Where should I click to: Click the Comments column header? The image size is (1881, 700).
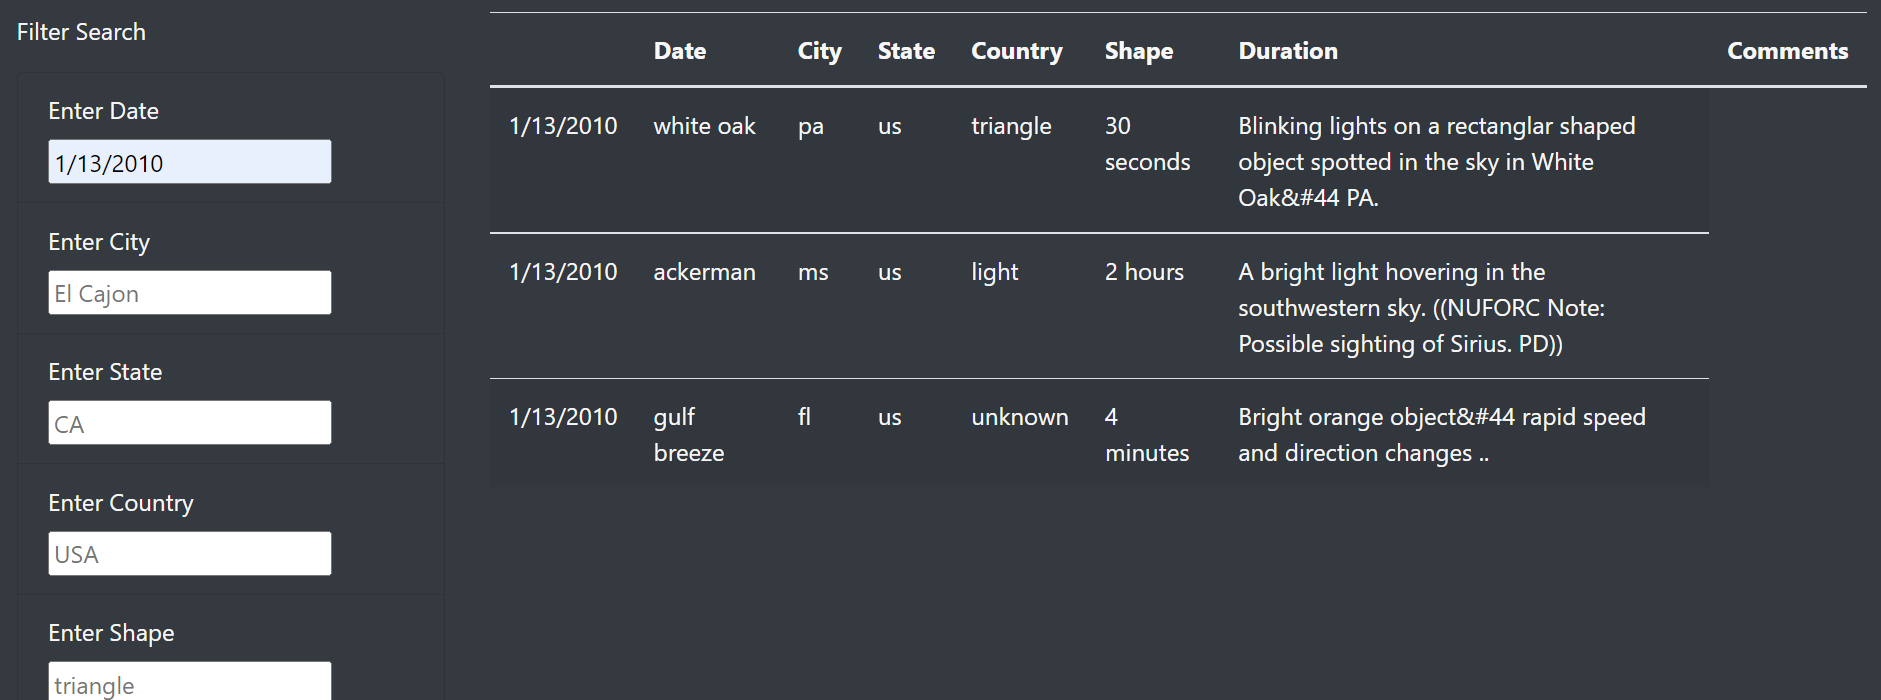(1787, 50)
